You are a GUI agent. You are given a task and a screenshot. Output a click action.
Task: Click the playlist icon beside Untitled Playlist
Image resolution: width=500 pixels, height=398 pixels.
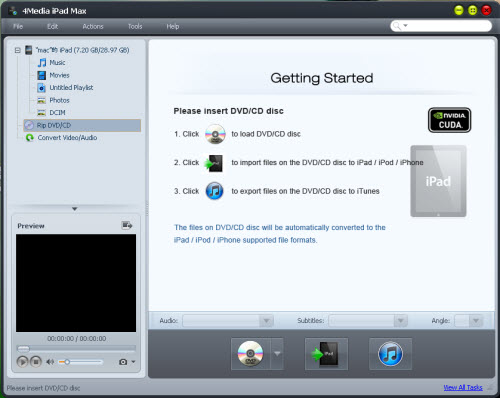pyautogui.click(x=42, y=88)
